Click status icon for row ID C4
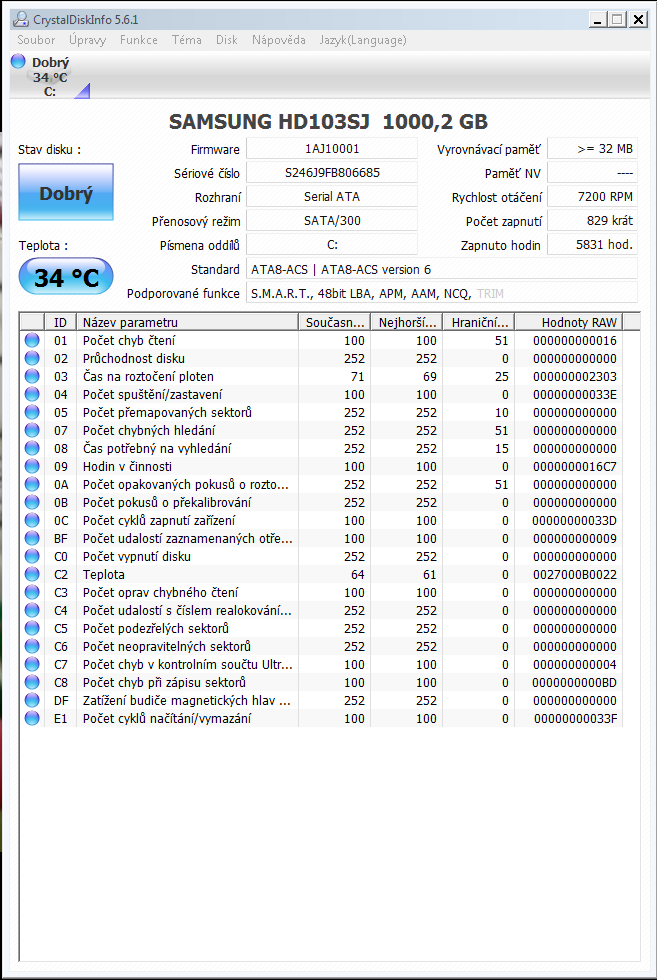Image resolution: width=657 pixels, height=980 pixels. (x=32, y=611)
